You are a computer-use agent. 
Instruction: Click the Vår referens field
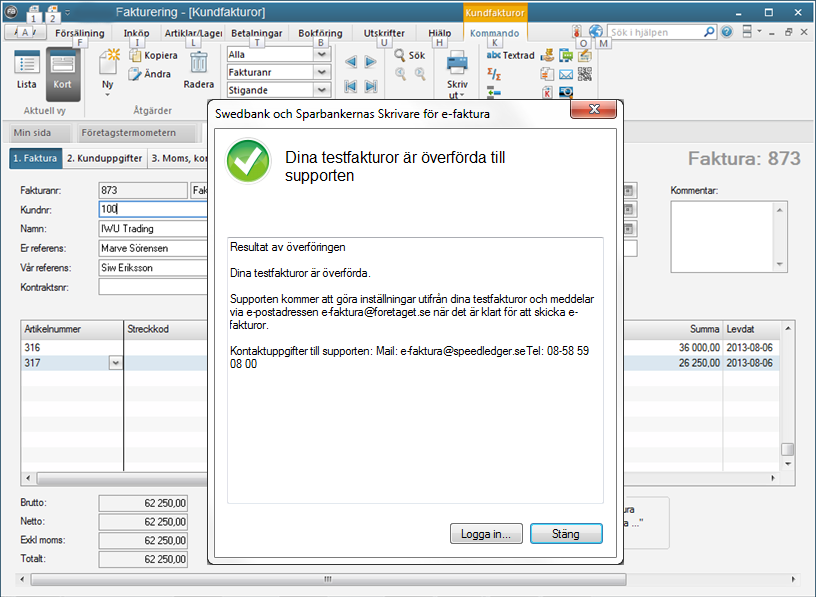click(153, 268)
